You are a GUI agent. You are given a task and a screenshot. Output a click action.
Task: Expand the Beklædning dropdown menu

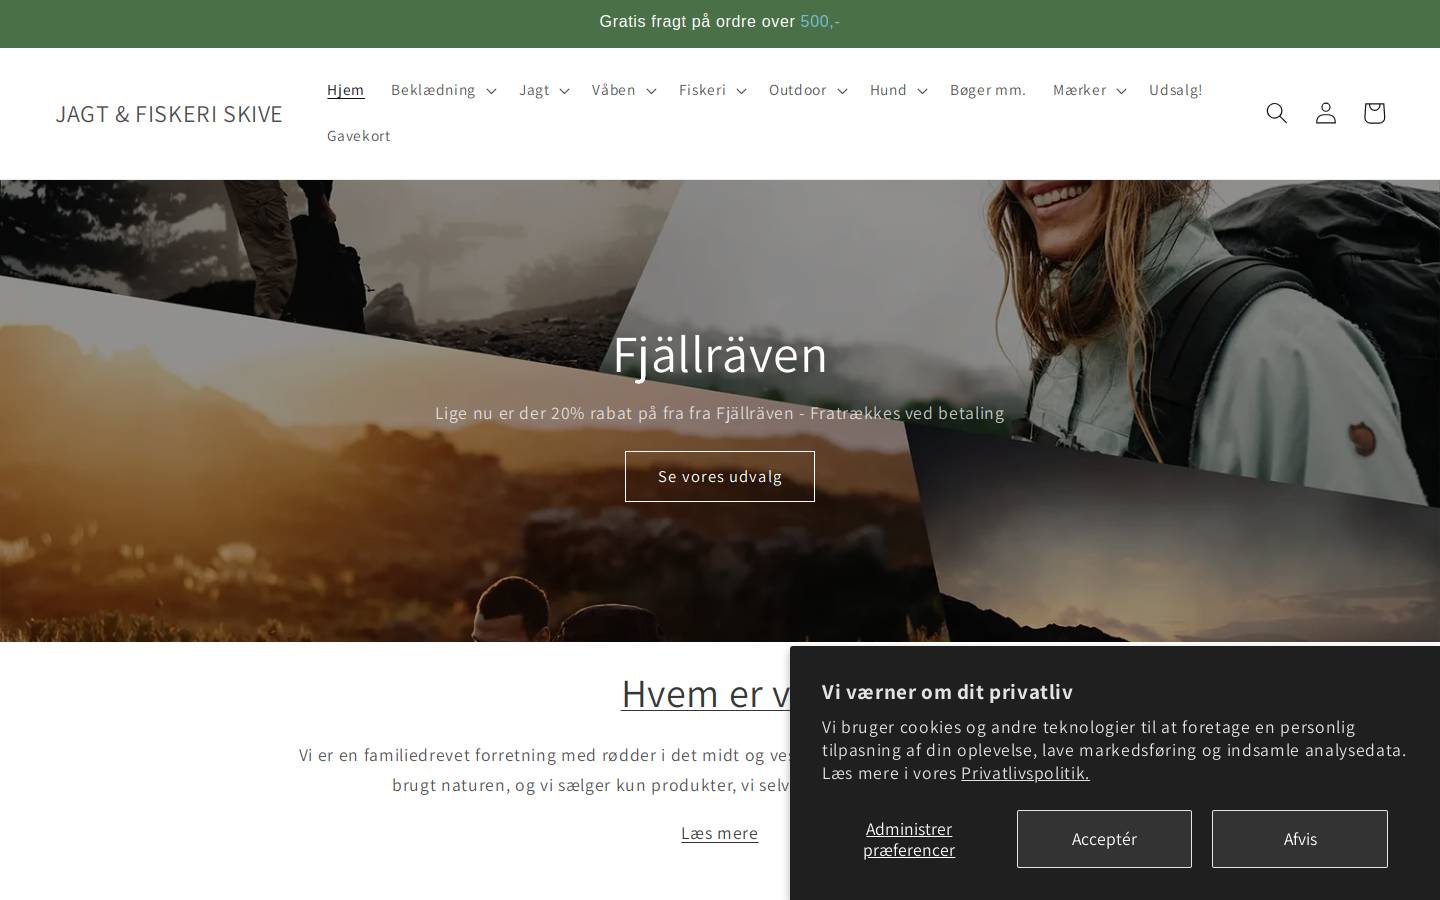[443, 90]
